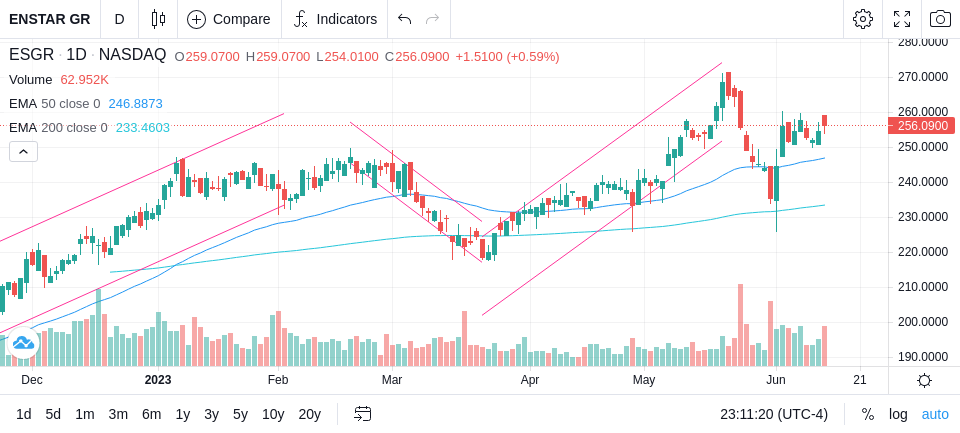Open the go-to-date calendar icon
The width and height of the screenshot is (960, 433).
point(362,414)
